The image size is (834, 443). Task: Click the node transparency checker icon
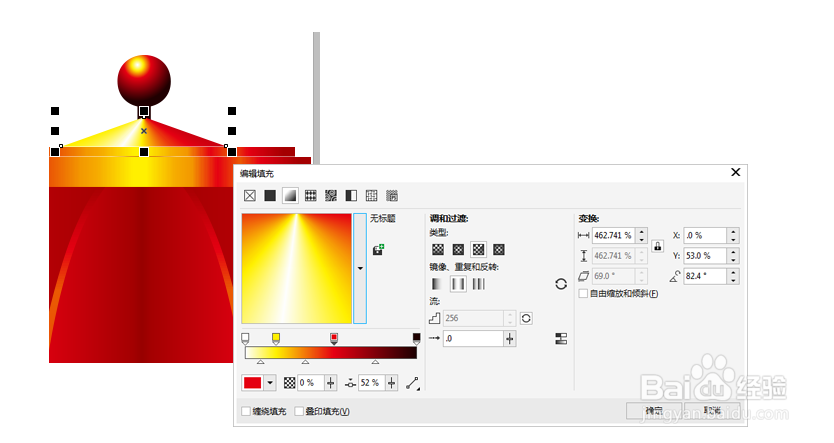tap(289, 383)
